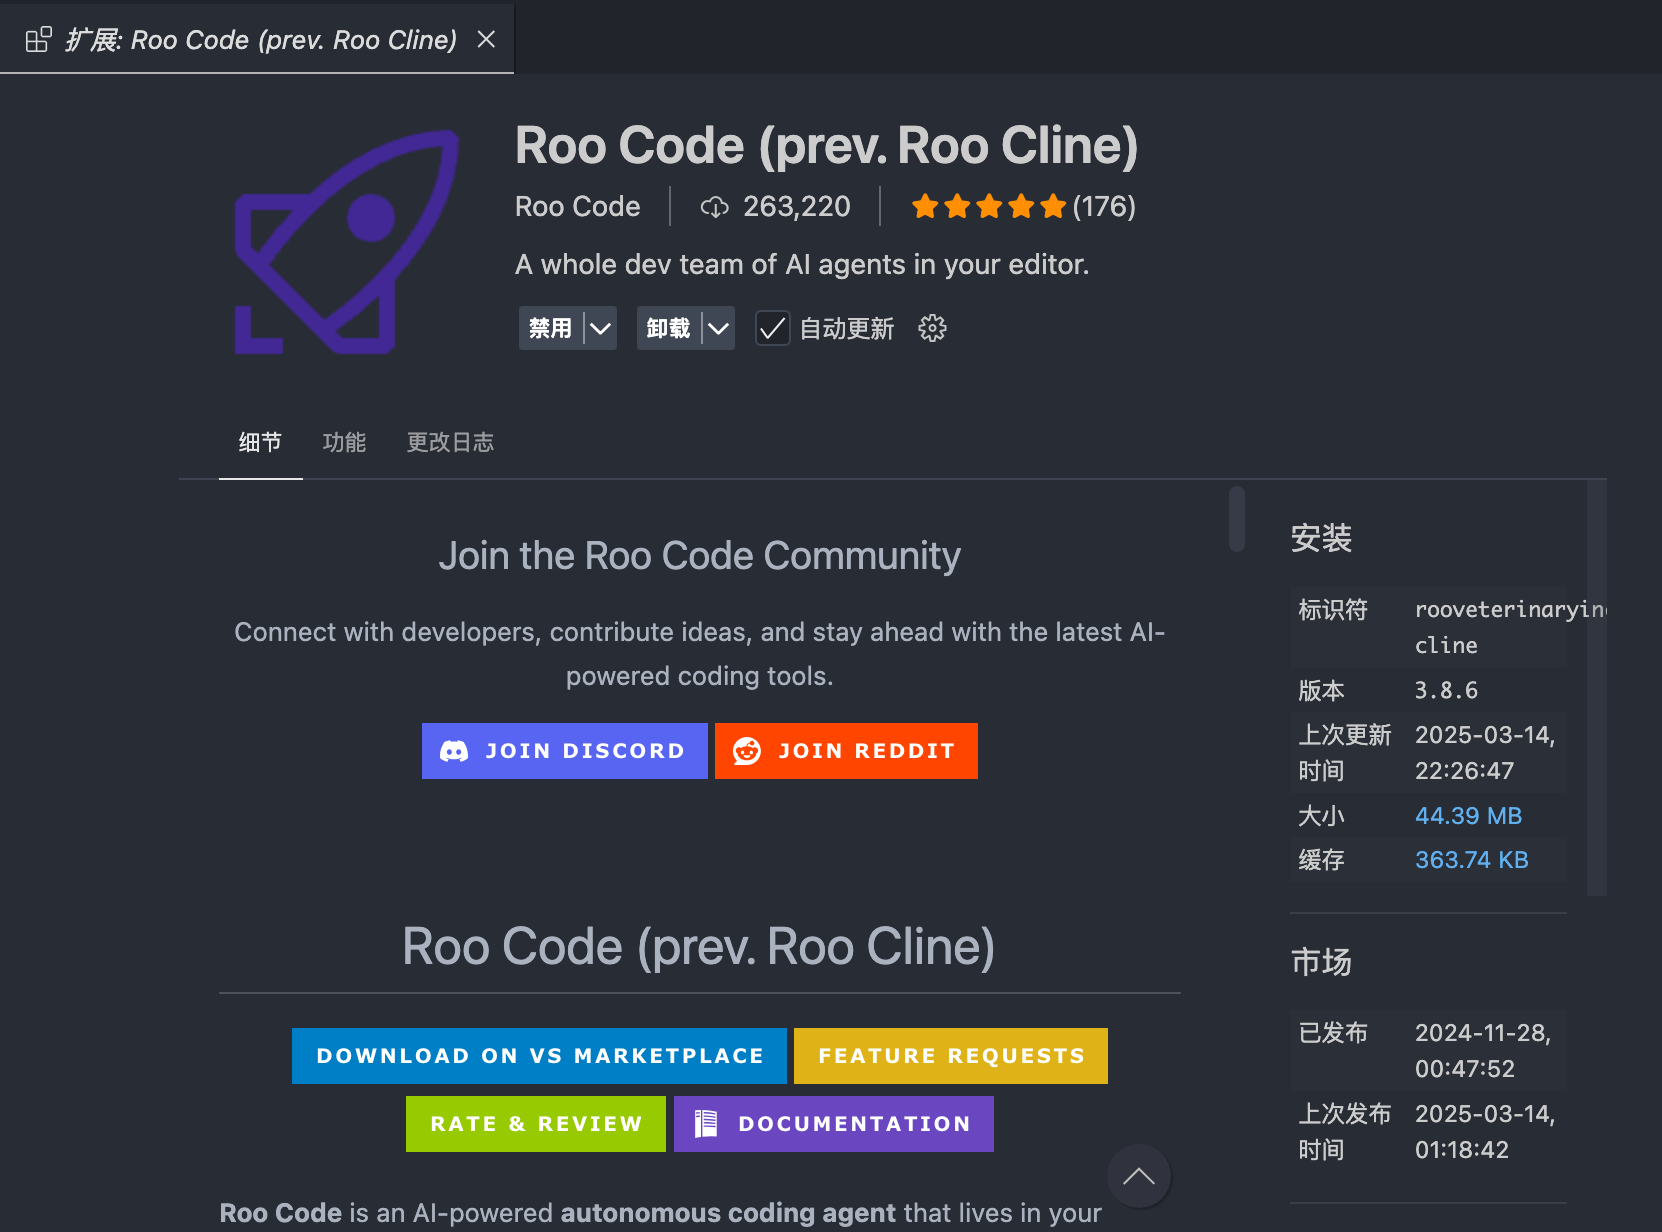1662x1232 pixels.
Task: Click the scroll-to-top arrow icon
Action: click(x=1138, y=1176)
